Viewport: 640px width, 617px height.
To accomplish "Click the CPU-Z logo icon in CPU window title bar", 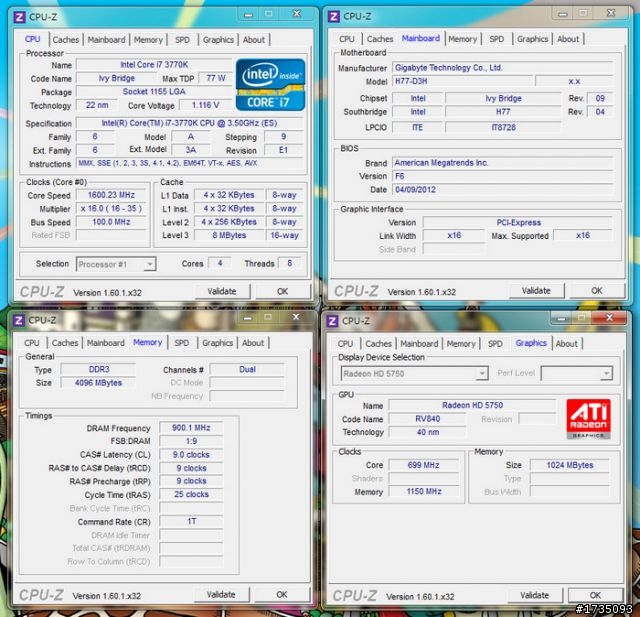I will pos(19,17).
